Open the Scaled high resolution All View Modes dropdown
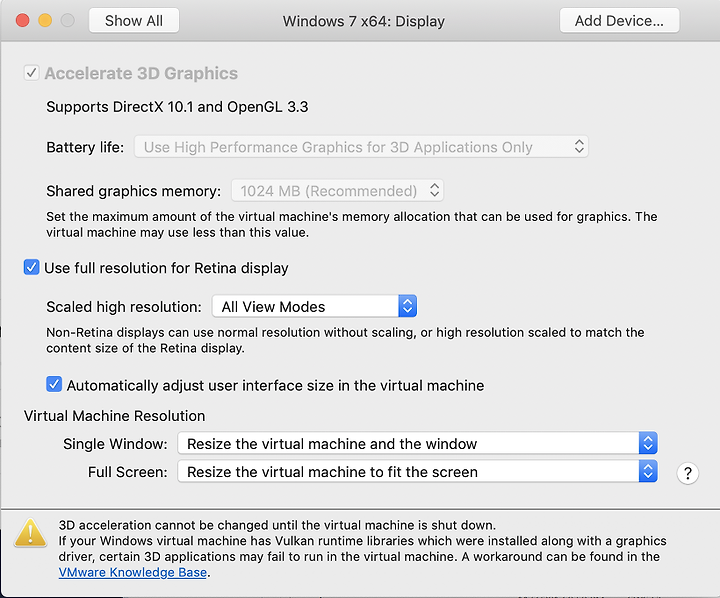 314,306
